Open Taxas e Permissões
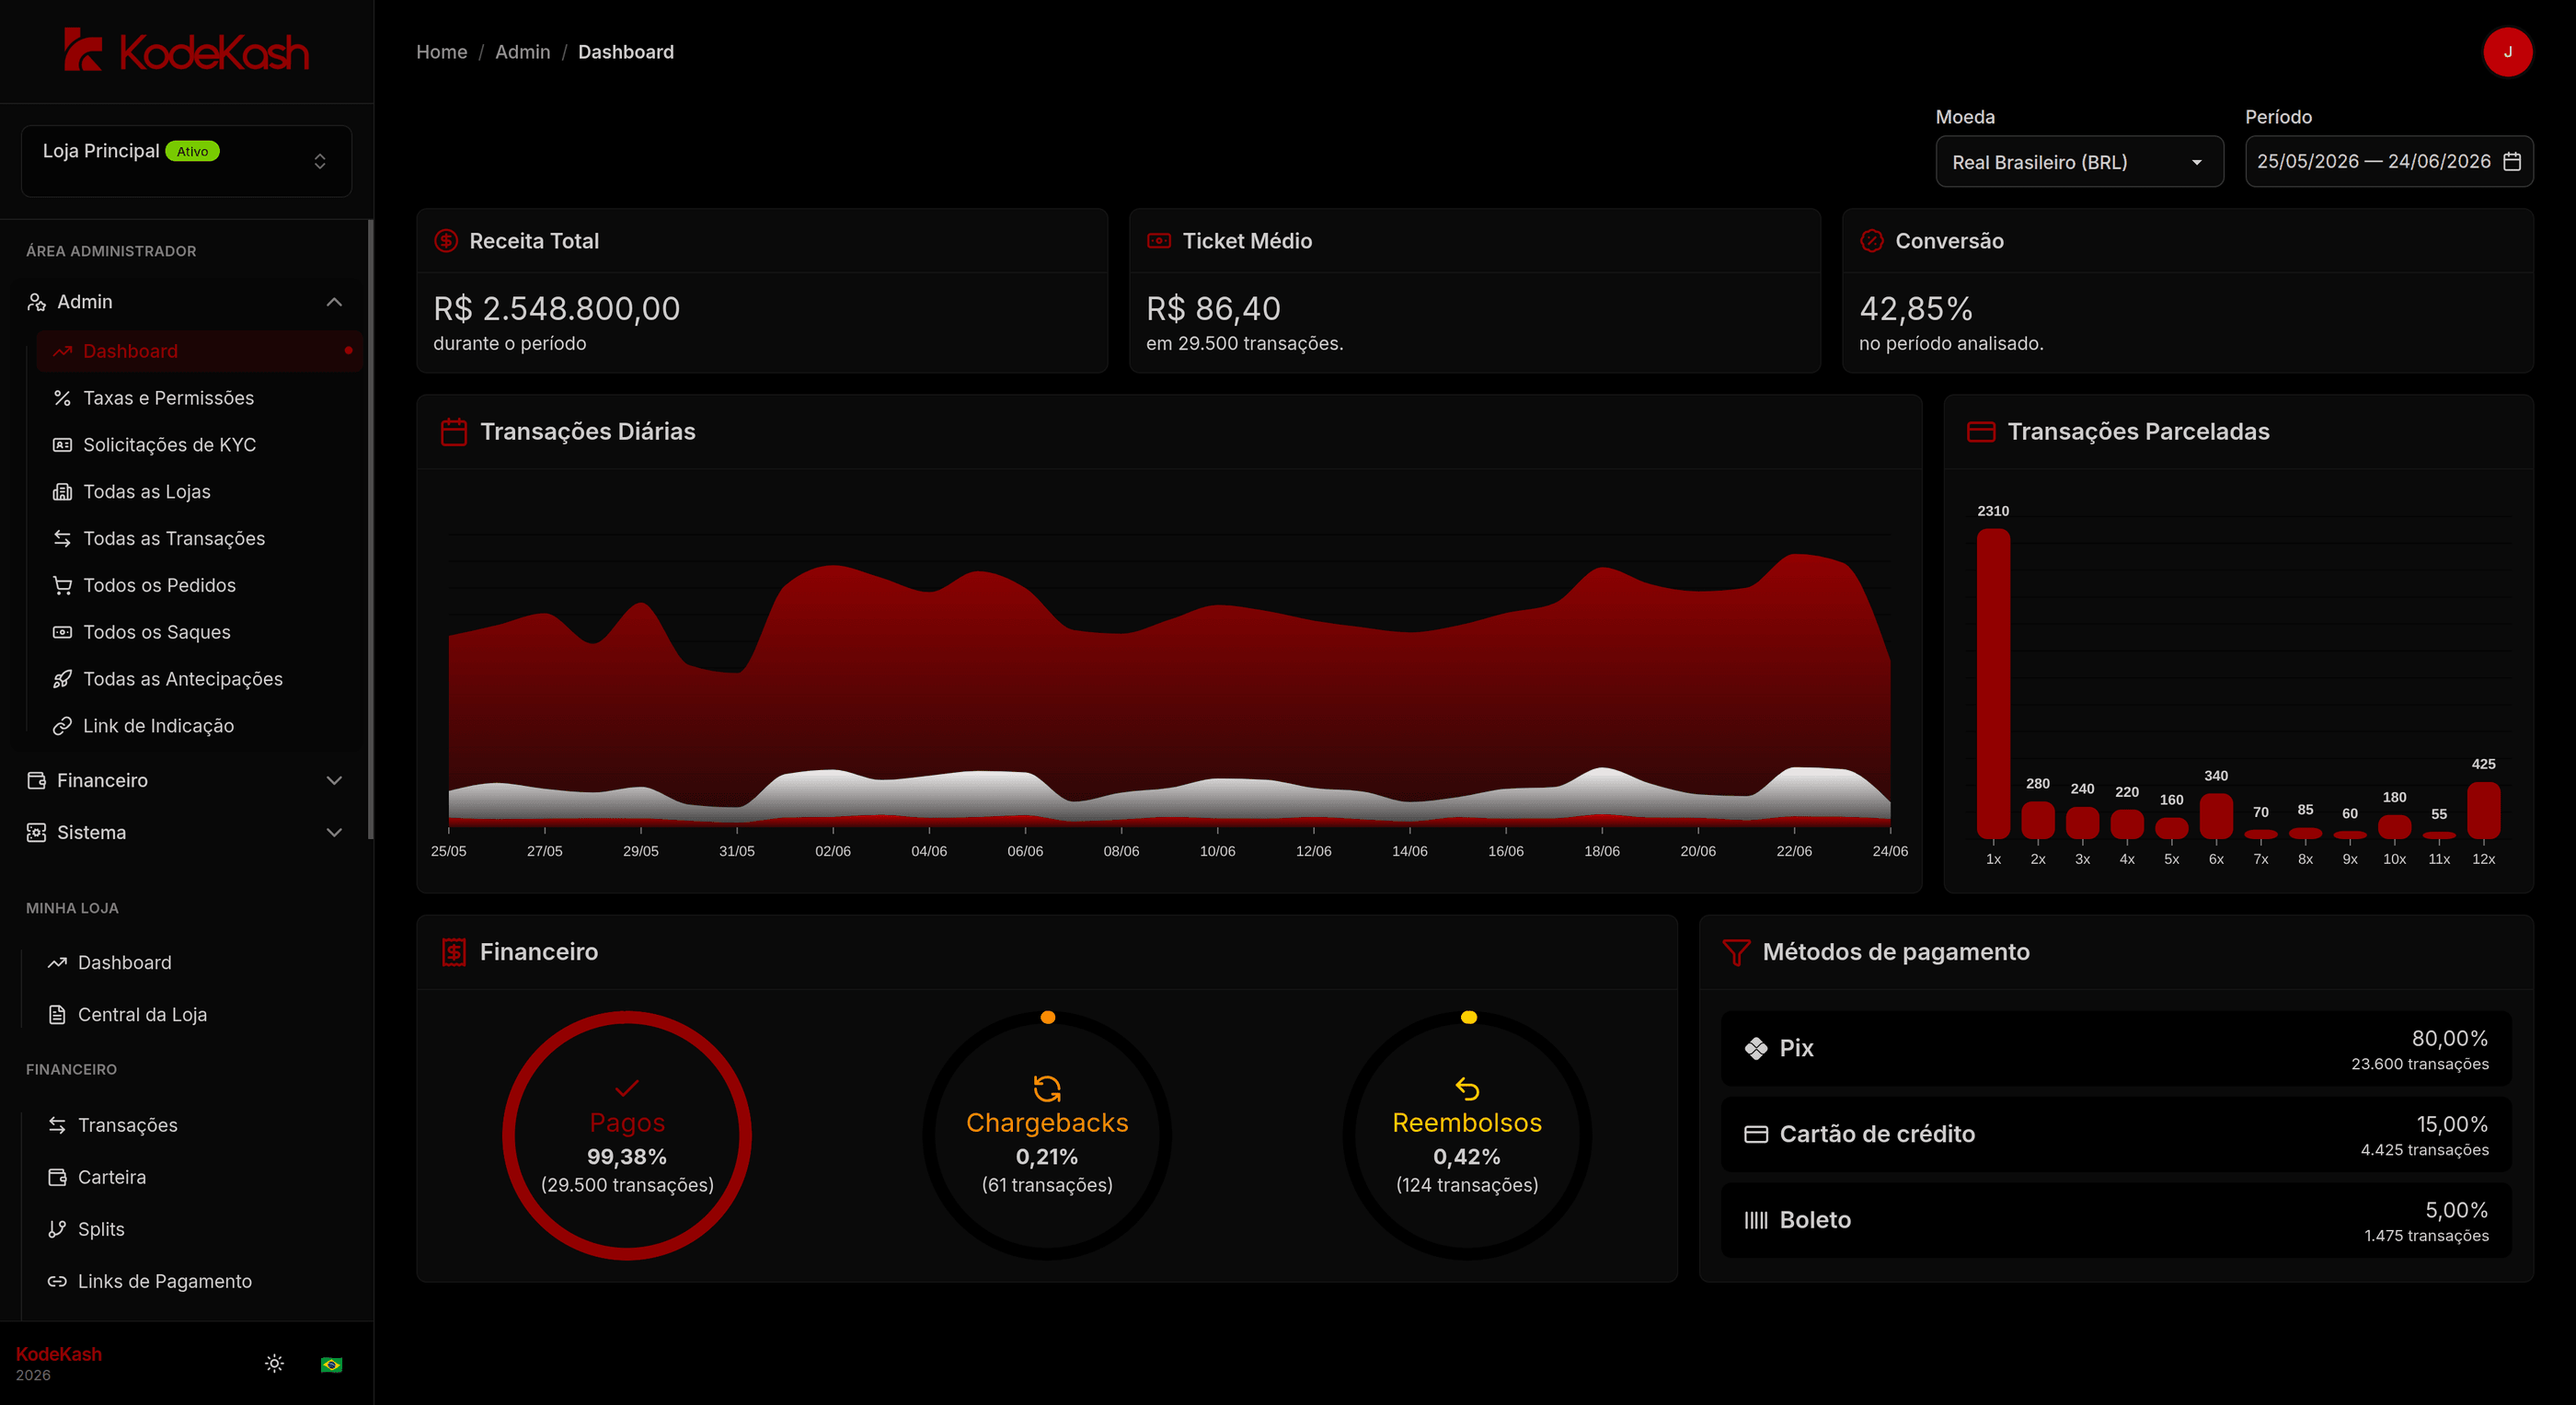This screenshot has height=1405, width=2576. coord(199,398)
